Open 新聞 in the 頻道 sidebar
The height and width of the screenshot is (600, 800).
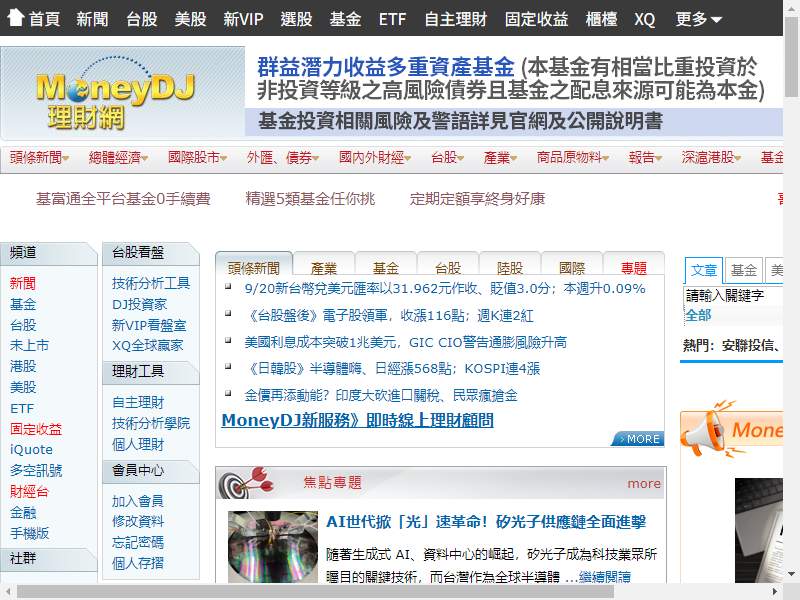(23, 283)
